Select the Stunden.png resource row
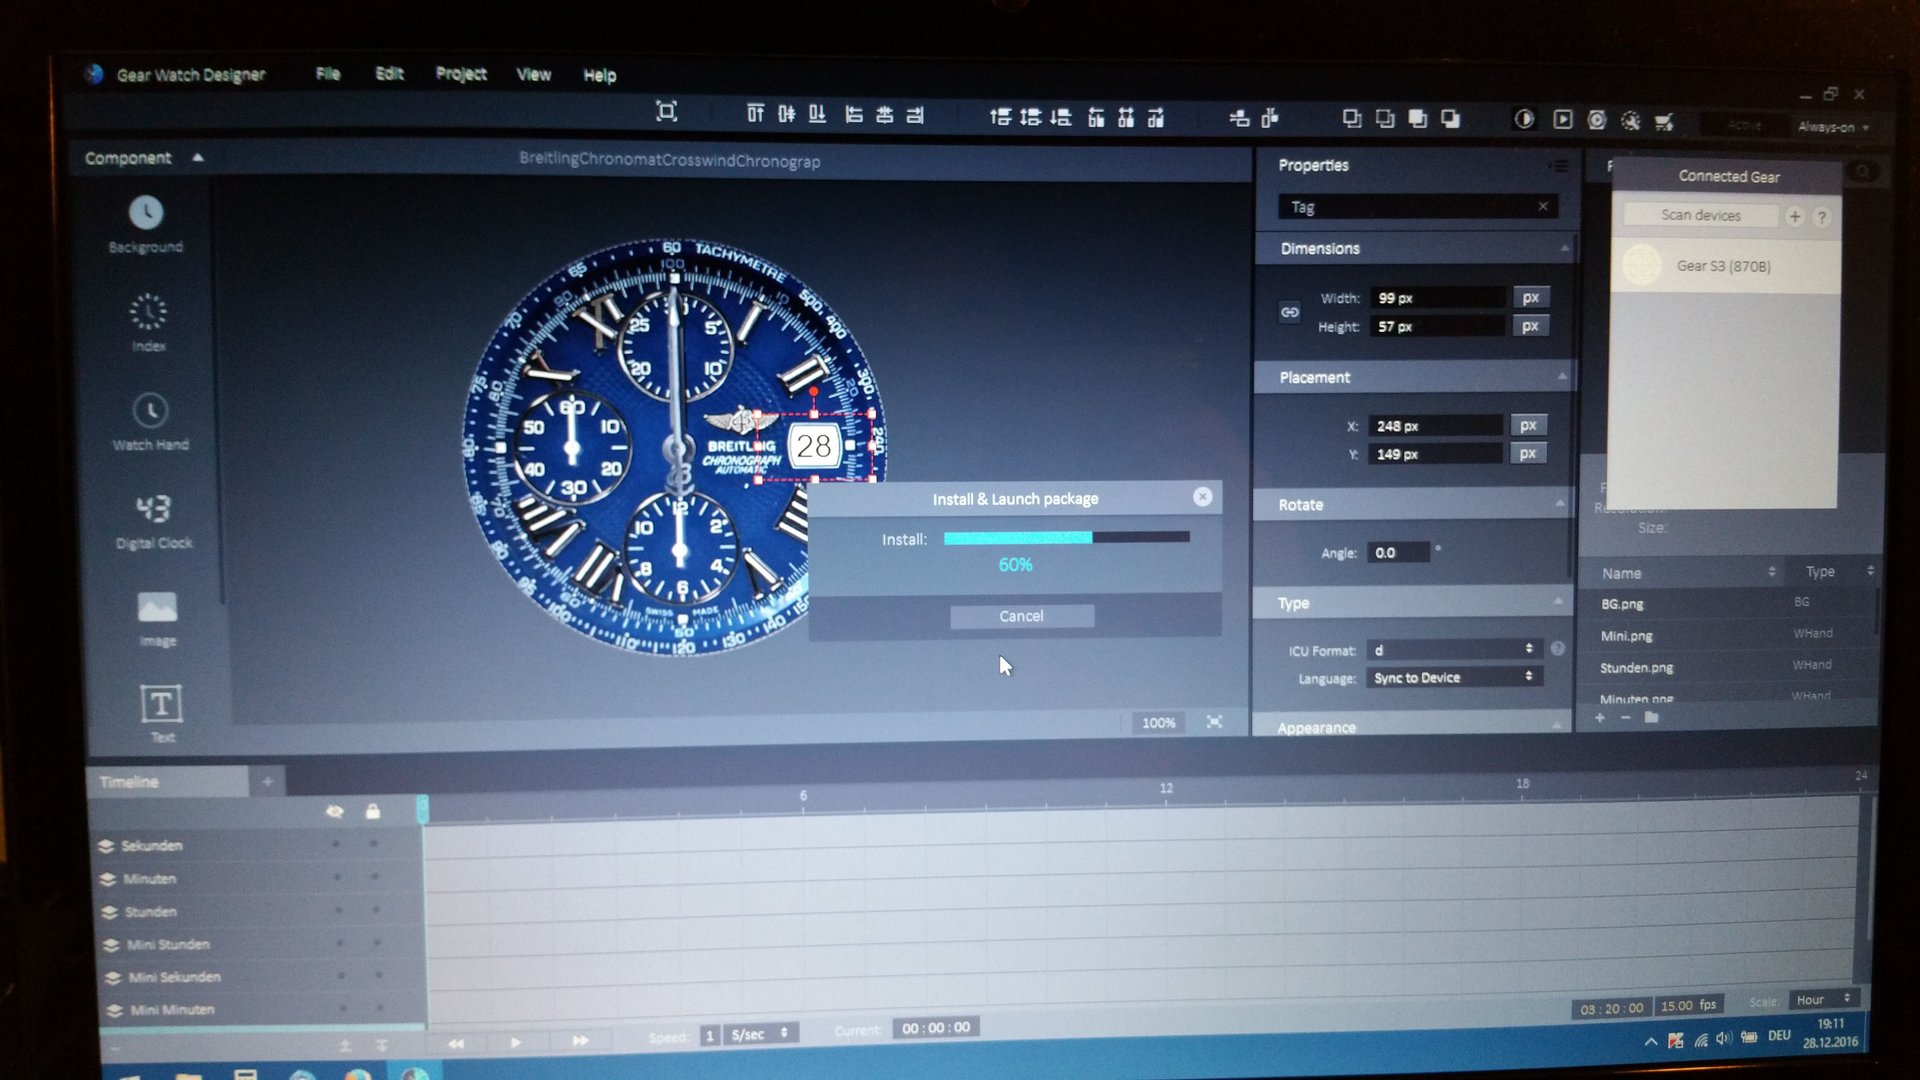 tap(1727, 667)
